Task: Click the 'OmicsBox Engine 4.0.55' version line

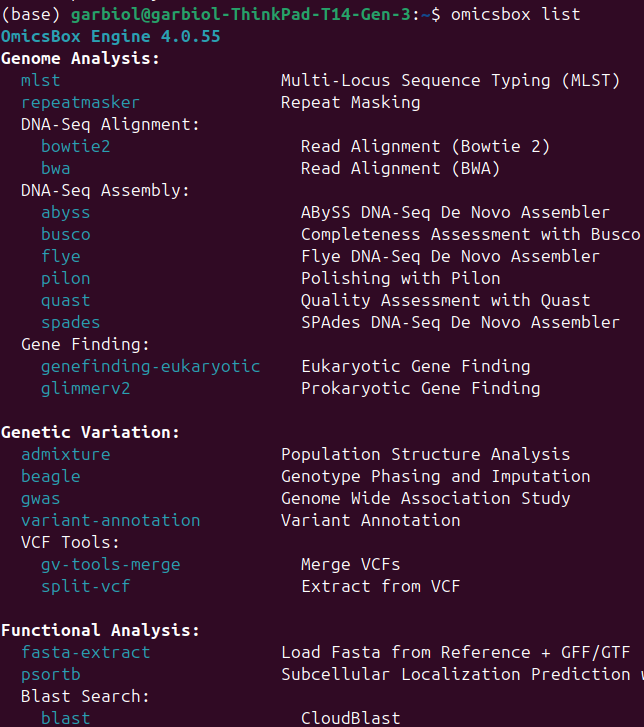Action: pos(110,36)
